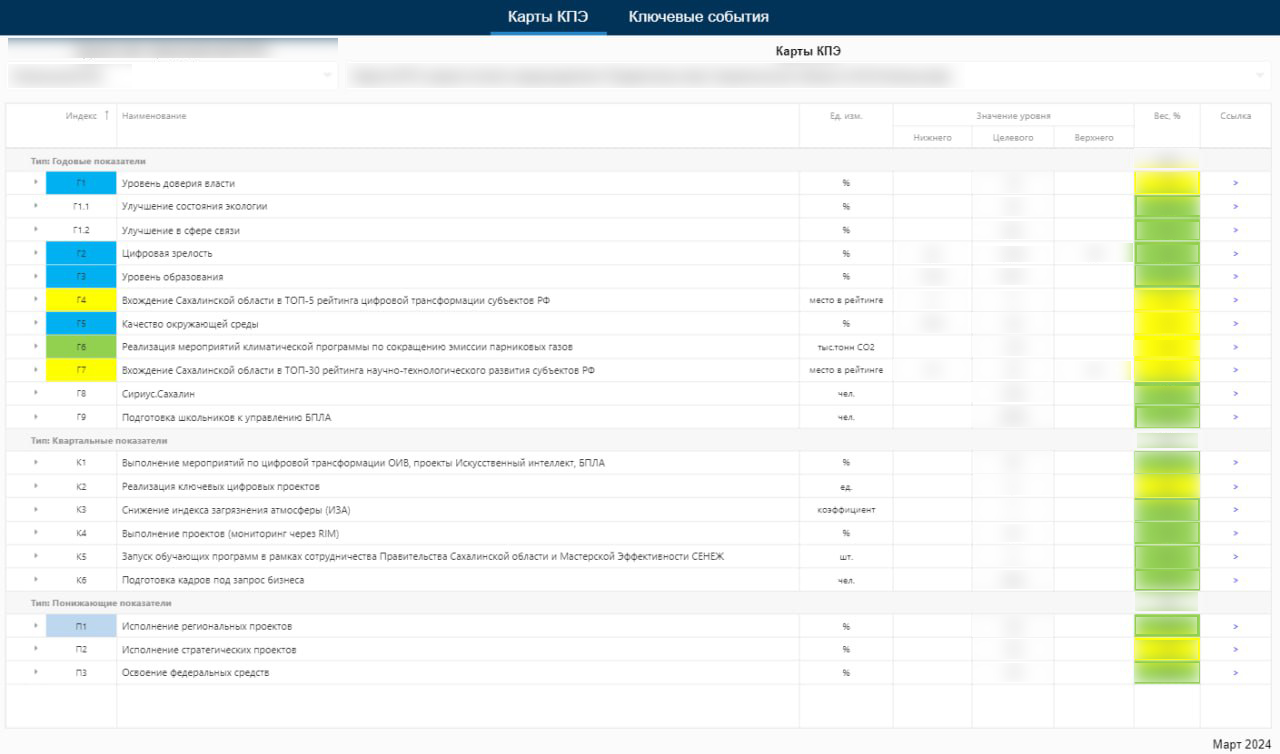
Task: Open the blurred dropdown at top left
Action: pos(172,75)
